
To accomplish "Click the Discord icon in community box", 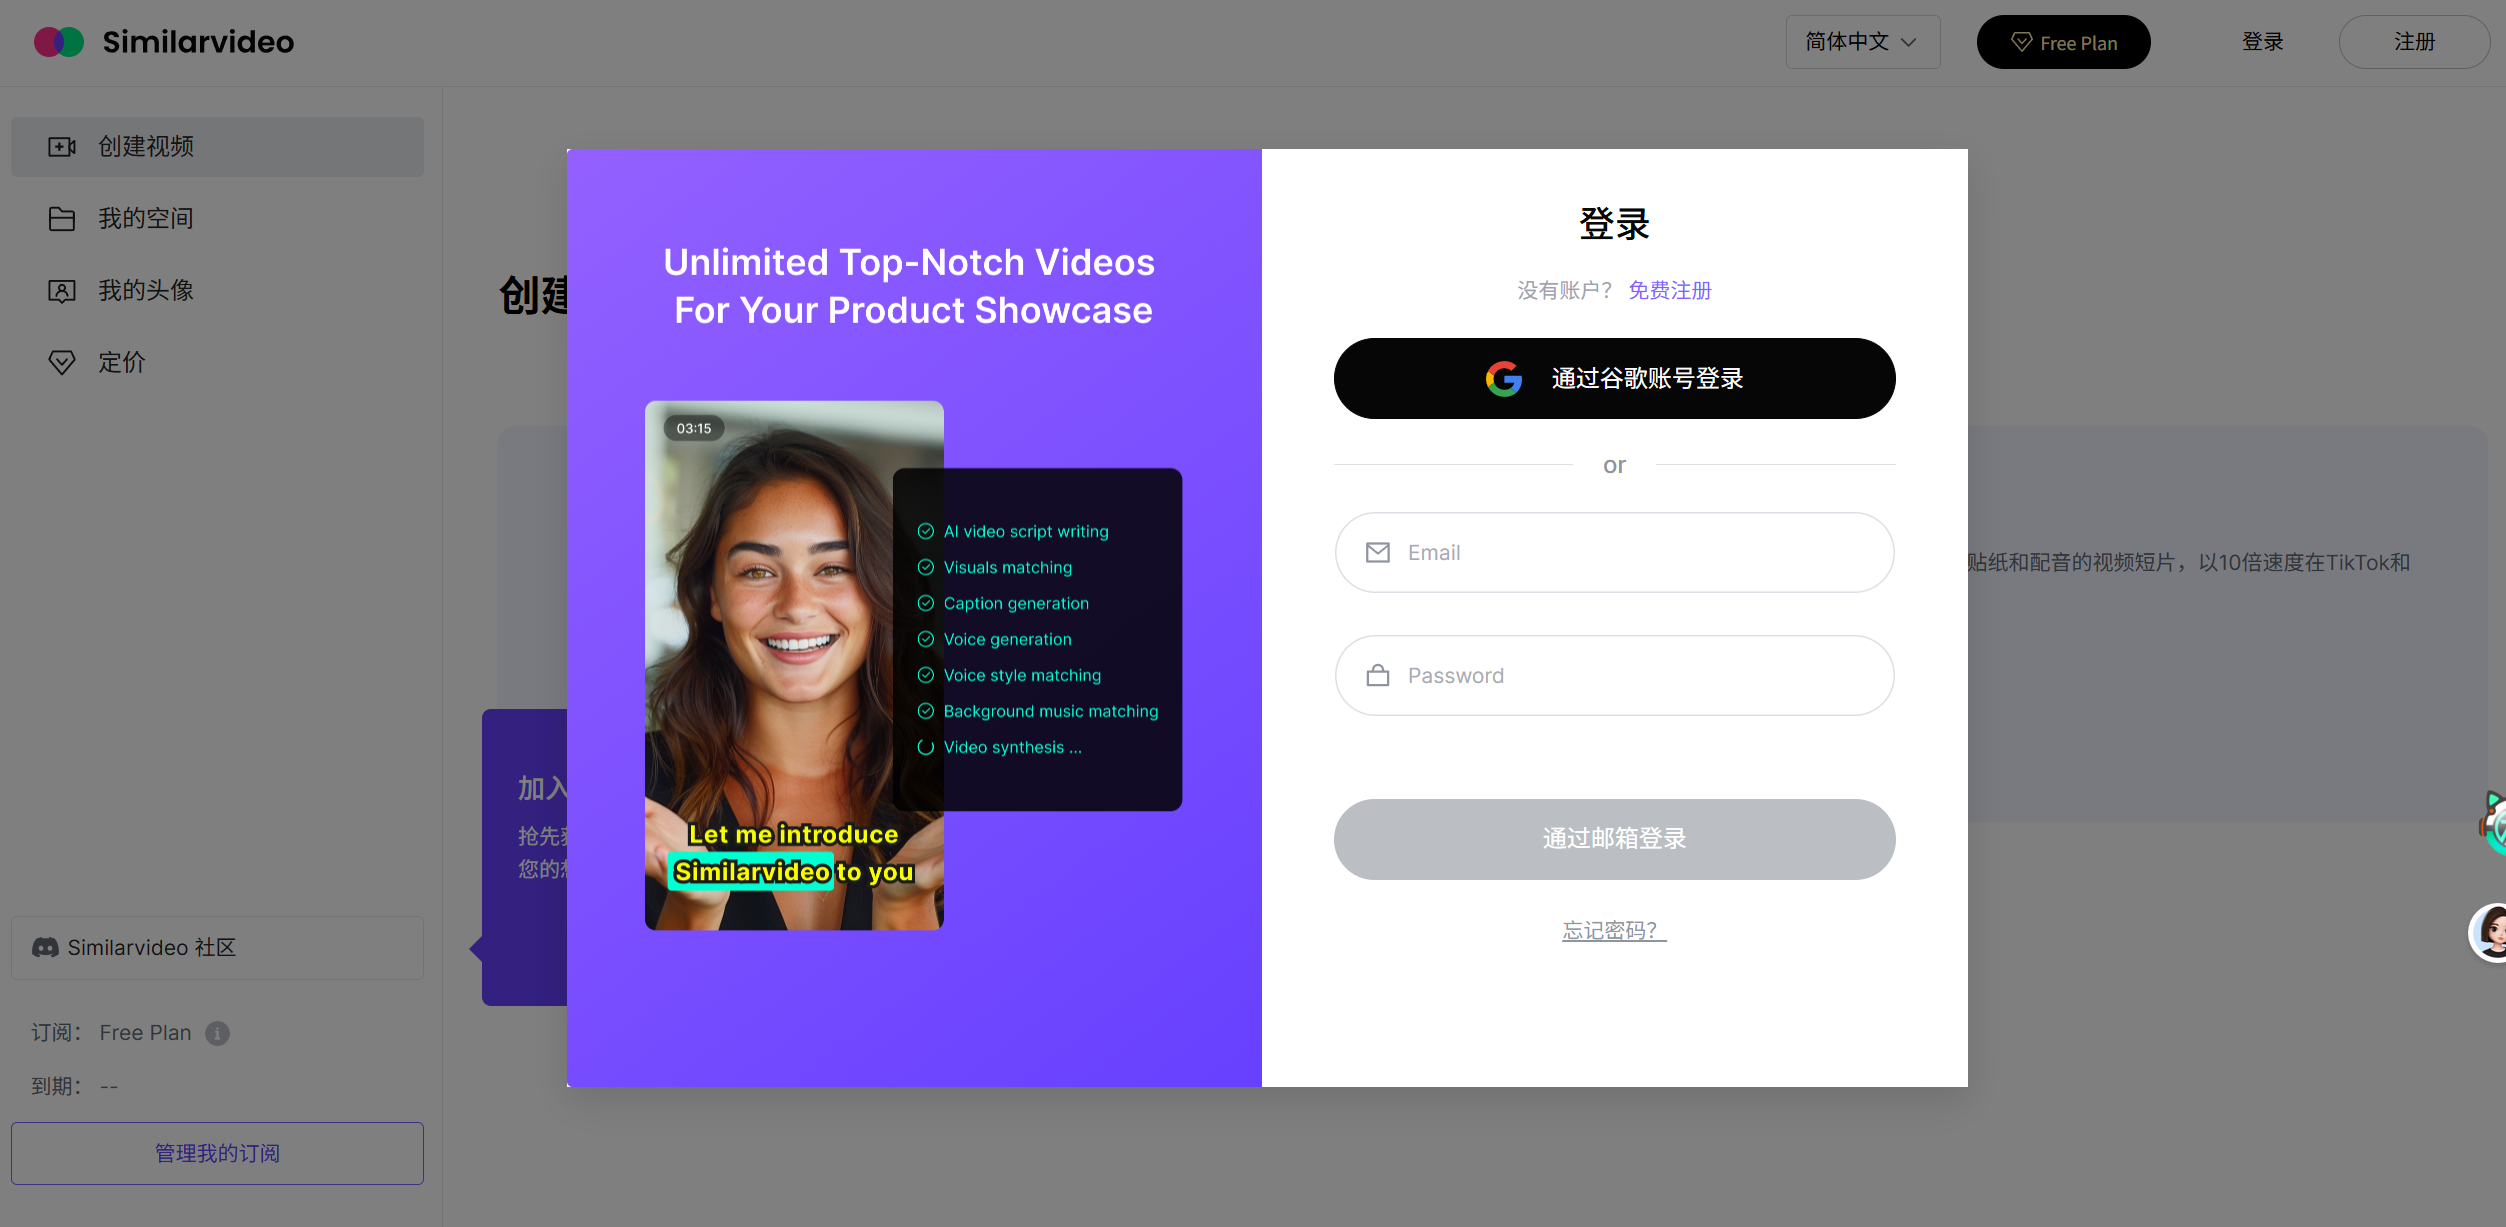I will click(x=45, y=948).
